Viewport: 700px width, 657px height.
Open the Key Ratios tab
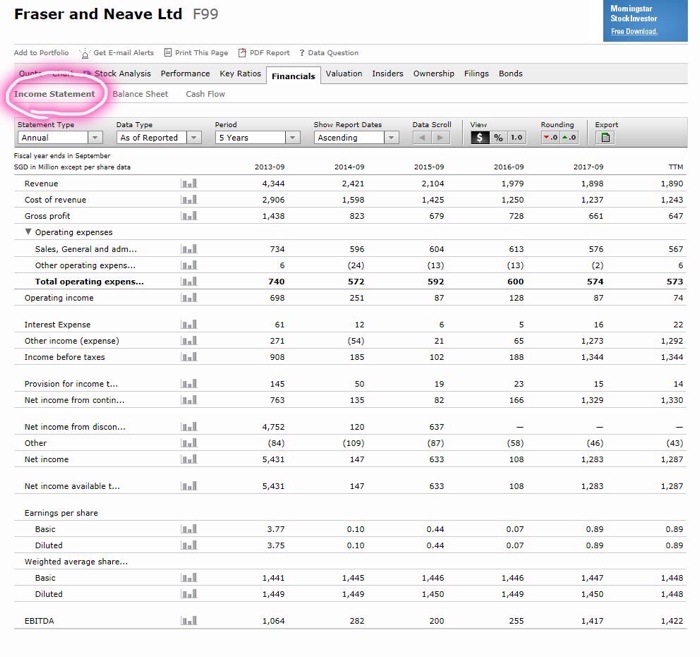point(240,74)
